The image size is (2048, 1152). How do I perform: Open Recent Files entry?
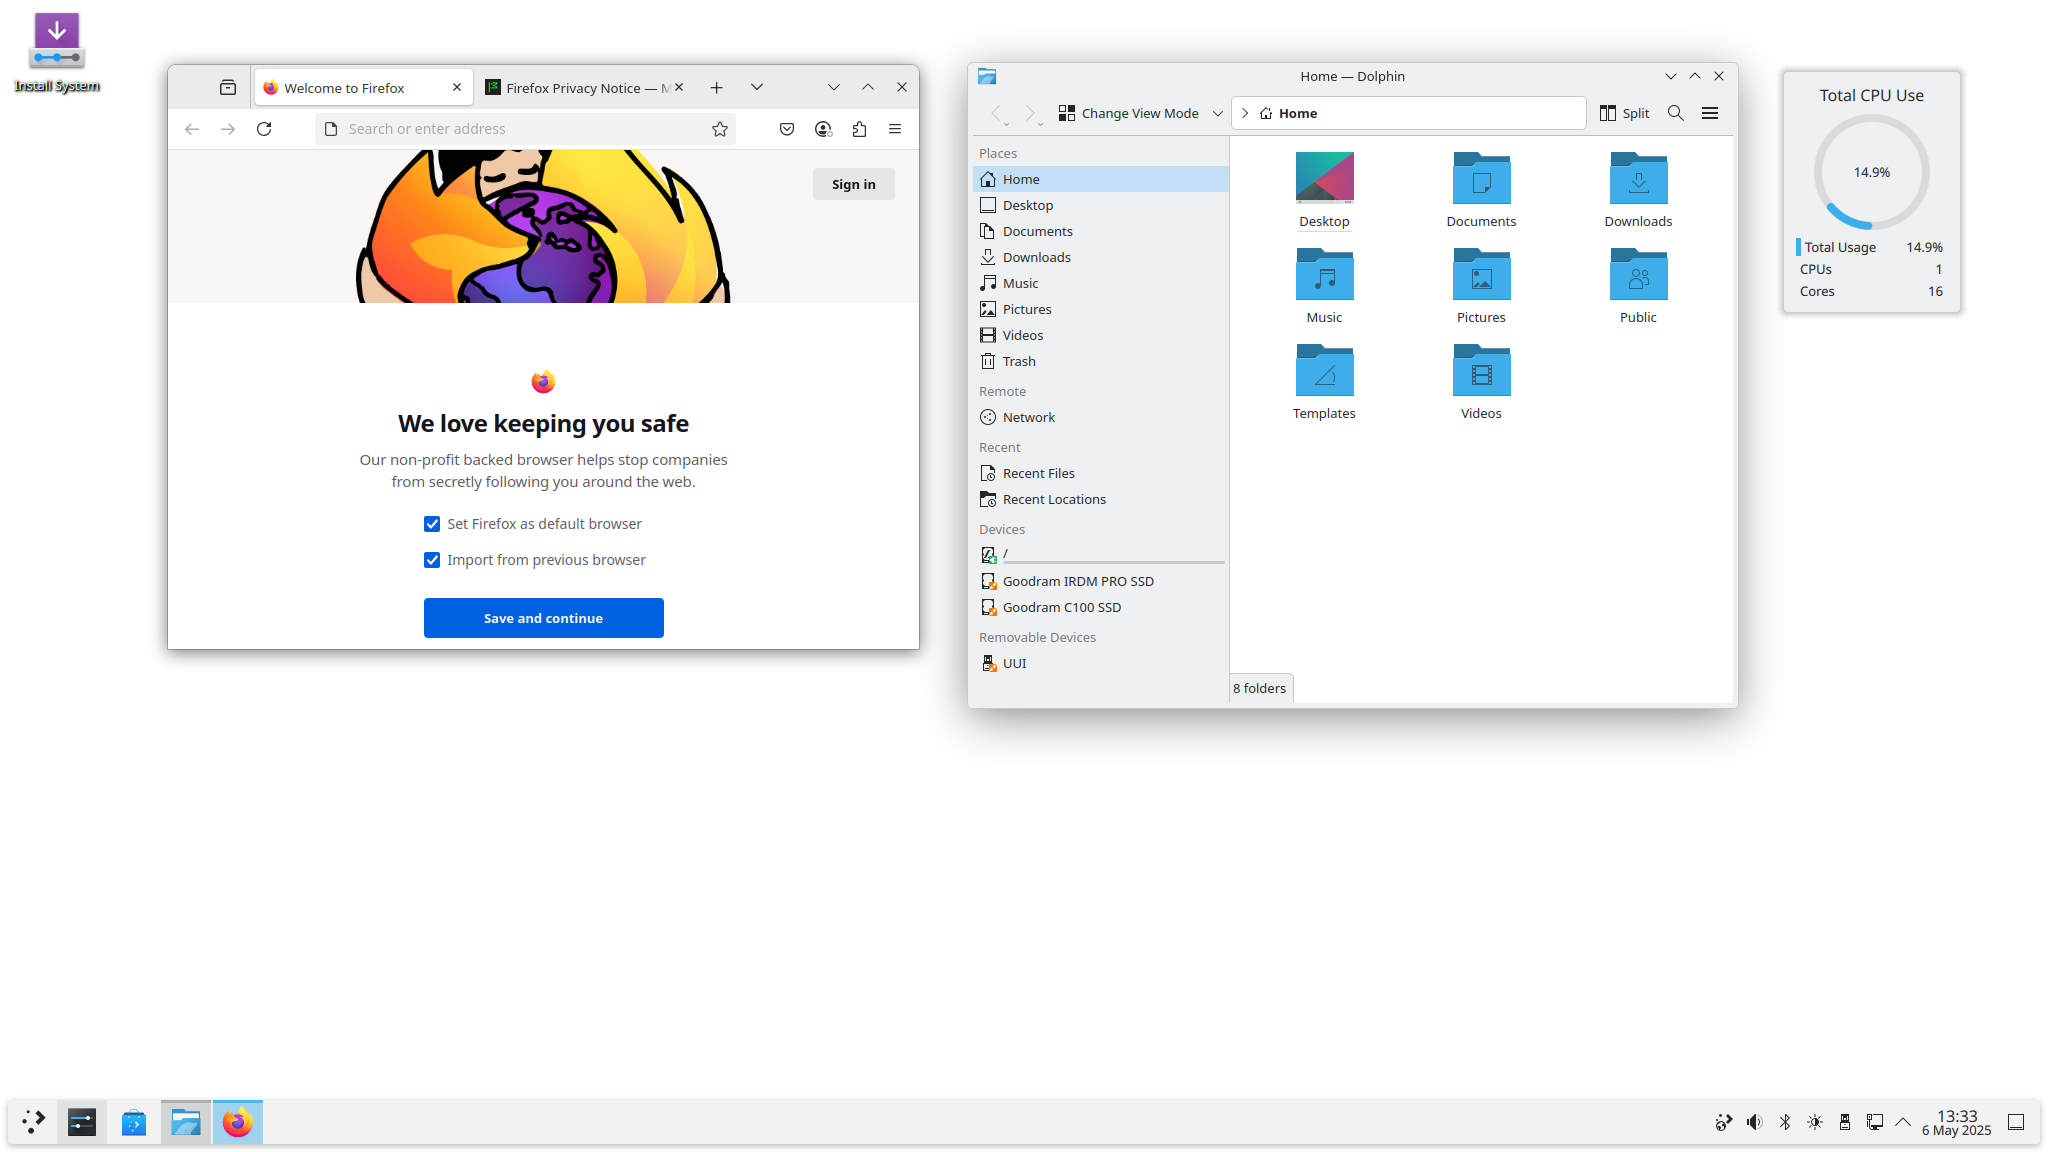(x=1100, y=473)
